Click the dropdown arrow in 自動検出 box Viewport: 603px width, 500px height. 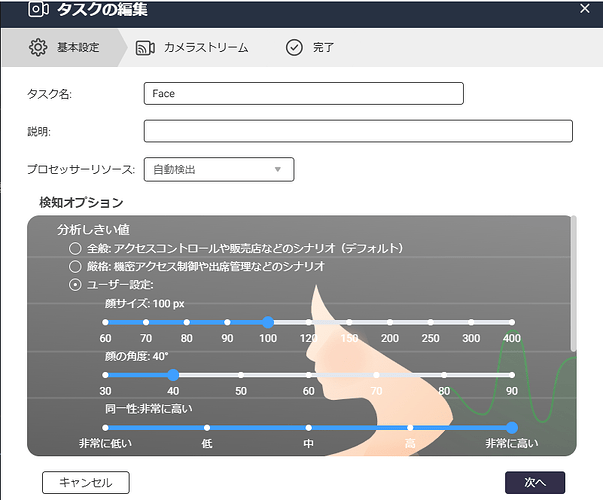(278, 169)
